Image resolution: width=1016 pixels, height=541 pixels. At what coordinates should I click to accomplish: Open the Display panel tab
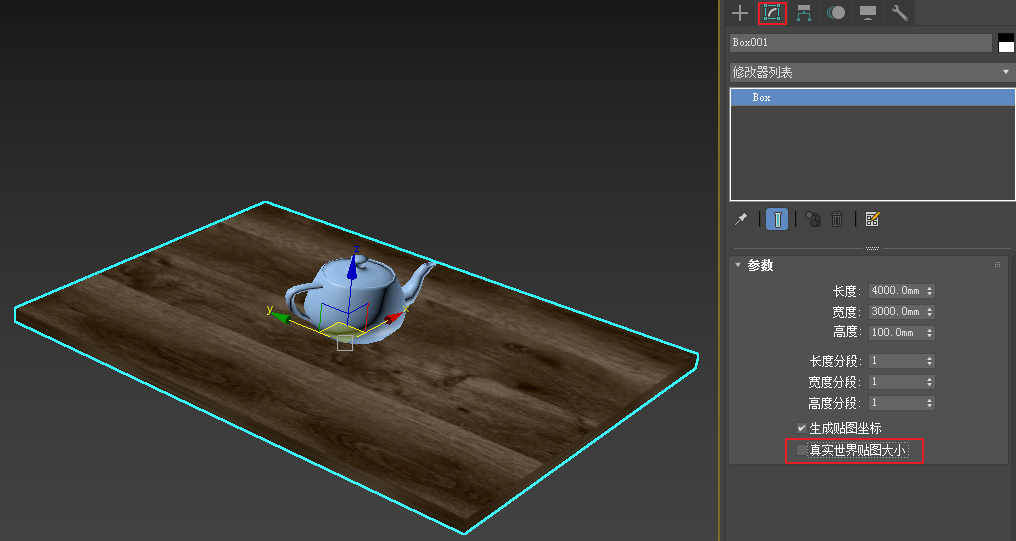(x=868, y=13)
